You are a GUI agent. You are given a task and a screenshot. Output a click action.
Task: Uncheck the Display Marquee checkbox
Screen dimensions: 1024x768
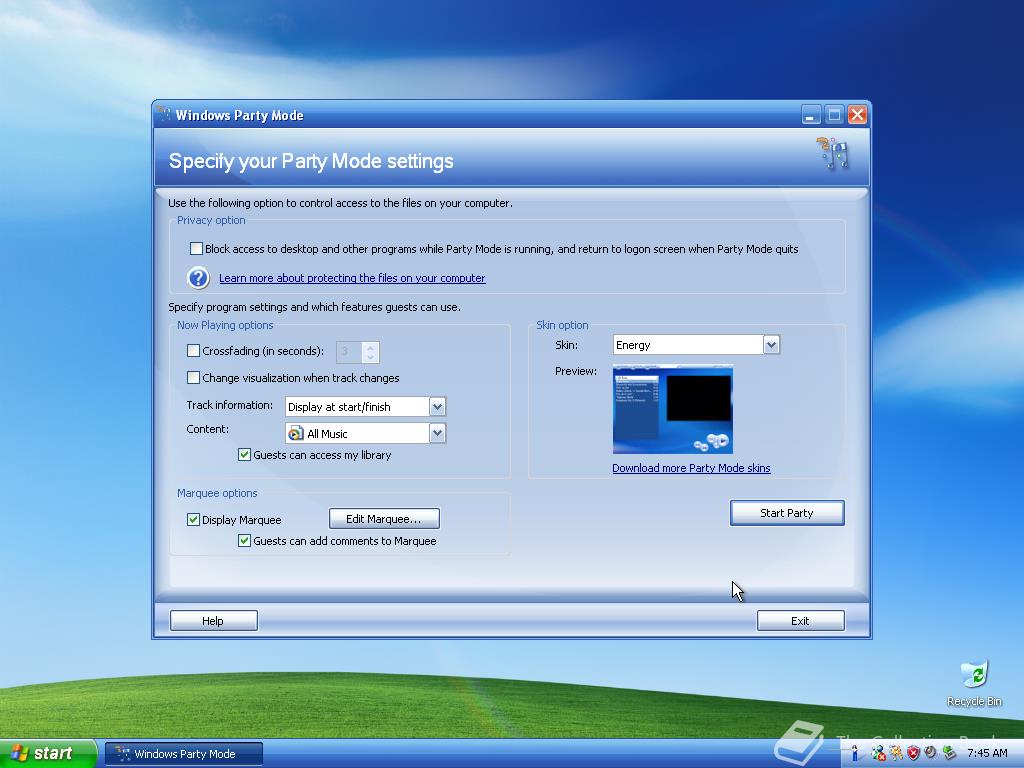coord(193,519)
